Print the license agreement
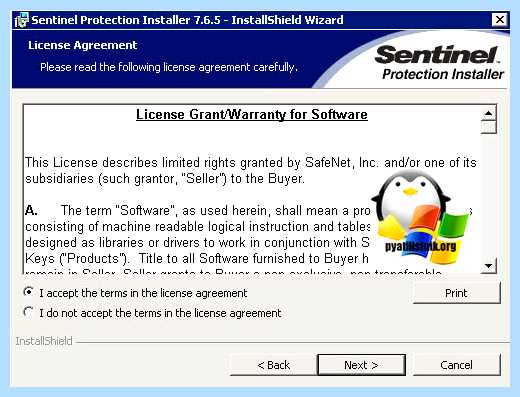520x397 pixels. pos(457,293)
